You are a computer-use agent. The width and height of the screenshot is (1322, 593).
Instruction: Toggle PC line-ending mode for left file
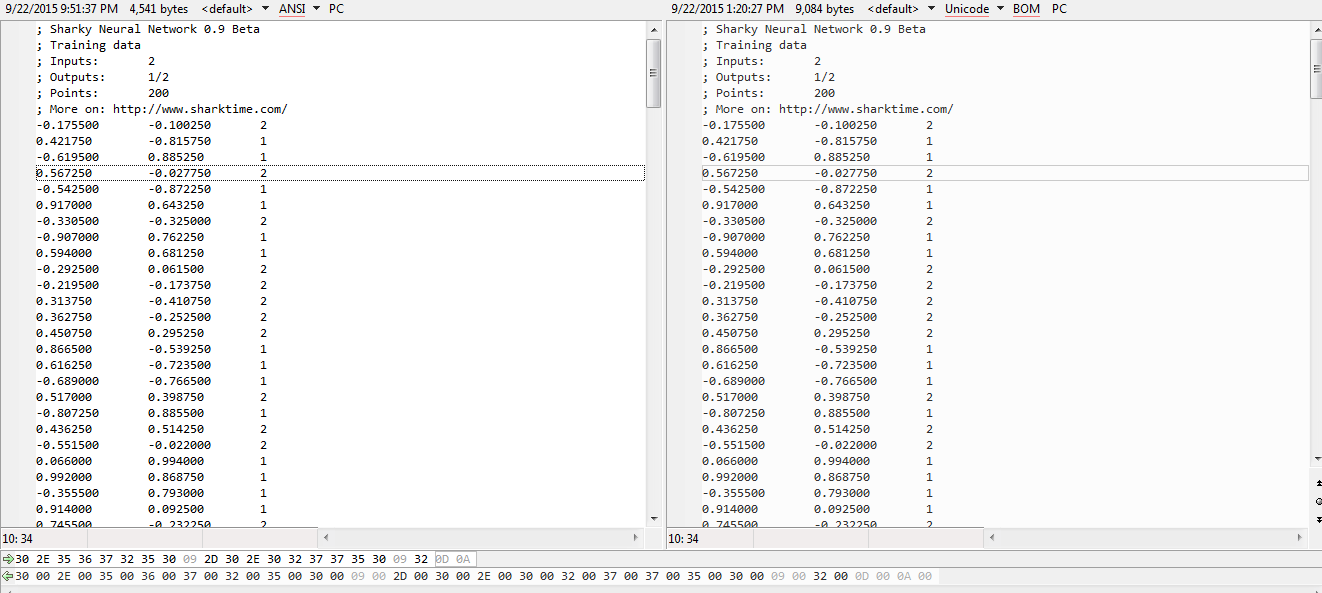335,9
